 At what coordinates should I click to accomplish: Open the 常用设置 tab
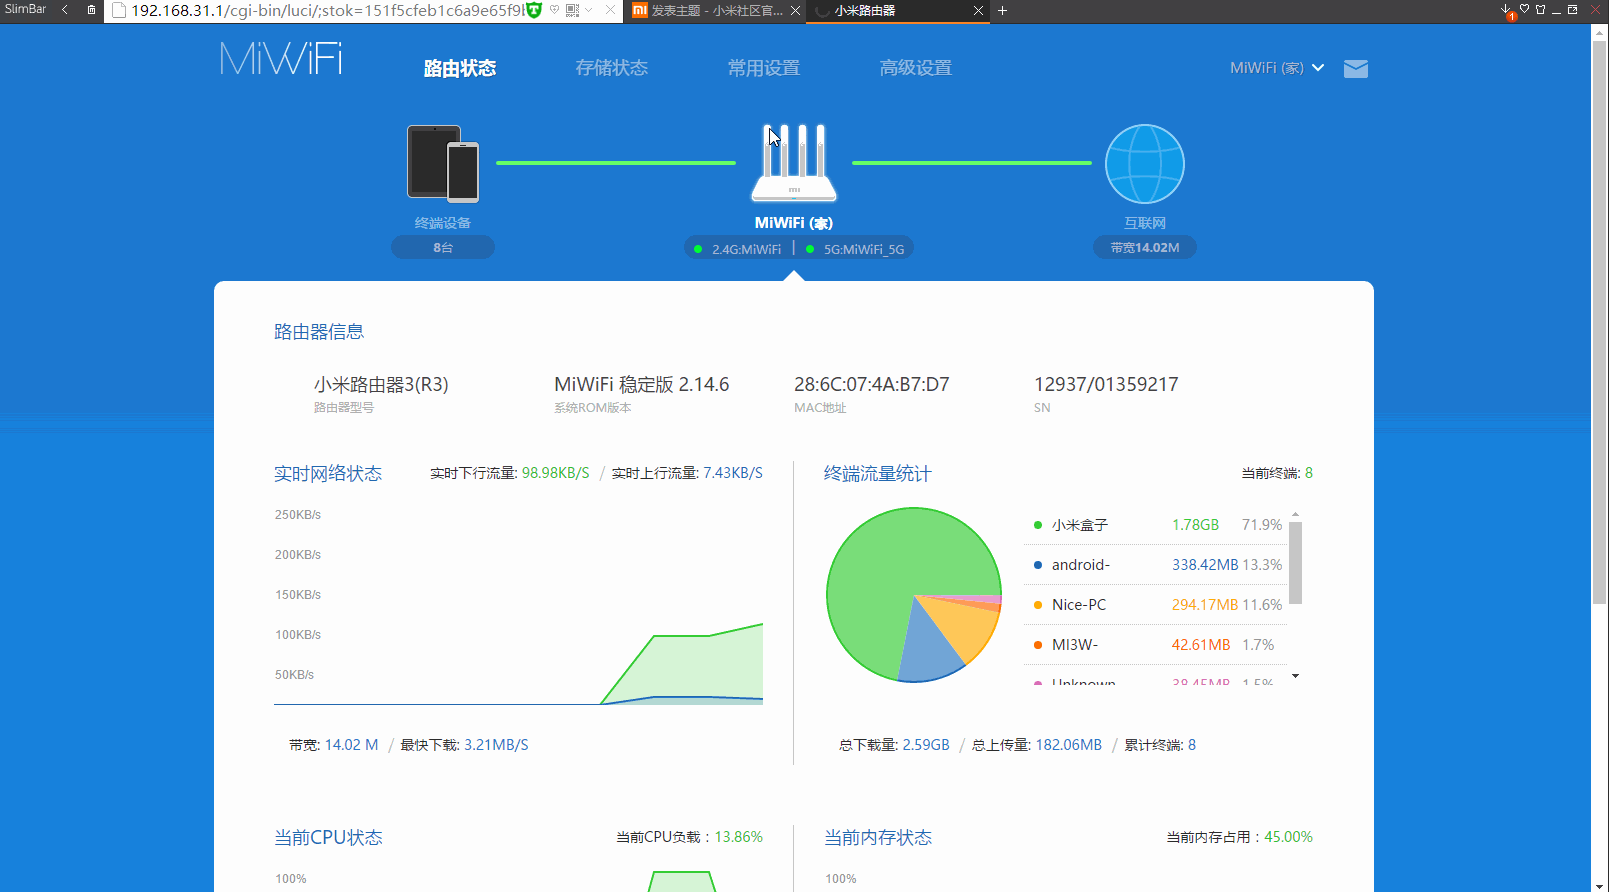coord(764,68)
